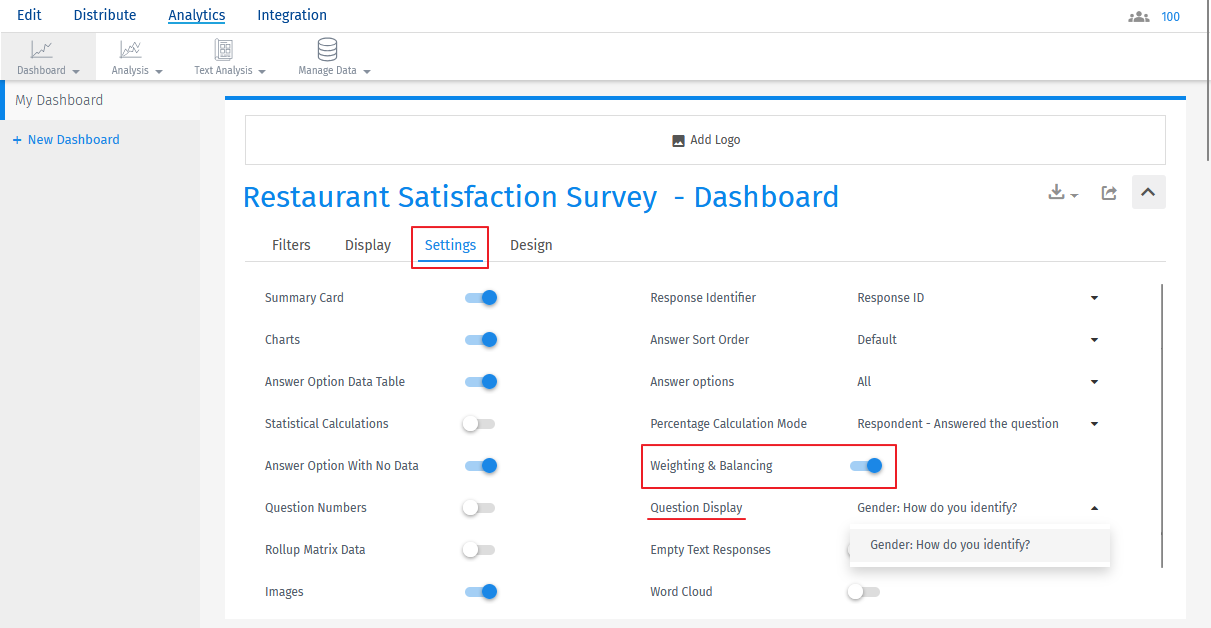Click the share dashboard icon
1211x628 pixels.
[x=1109, y=193]
